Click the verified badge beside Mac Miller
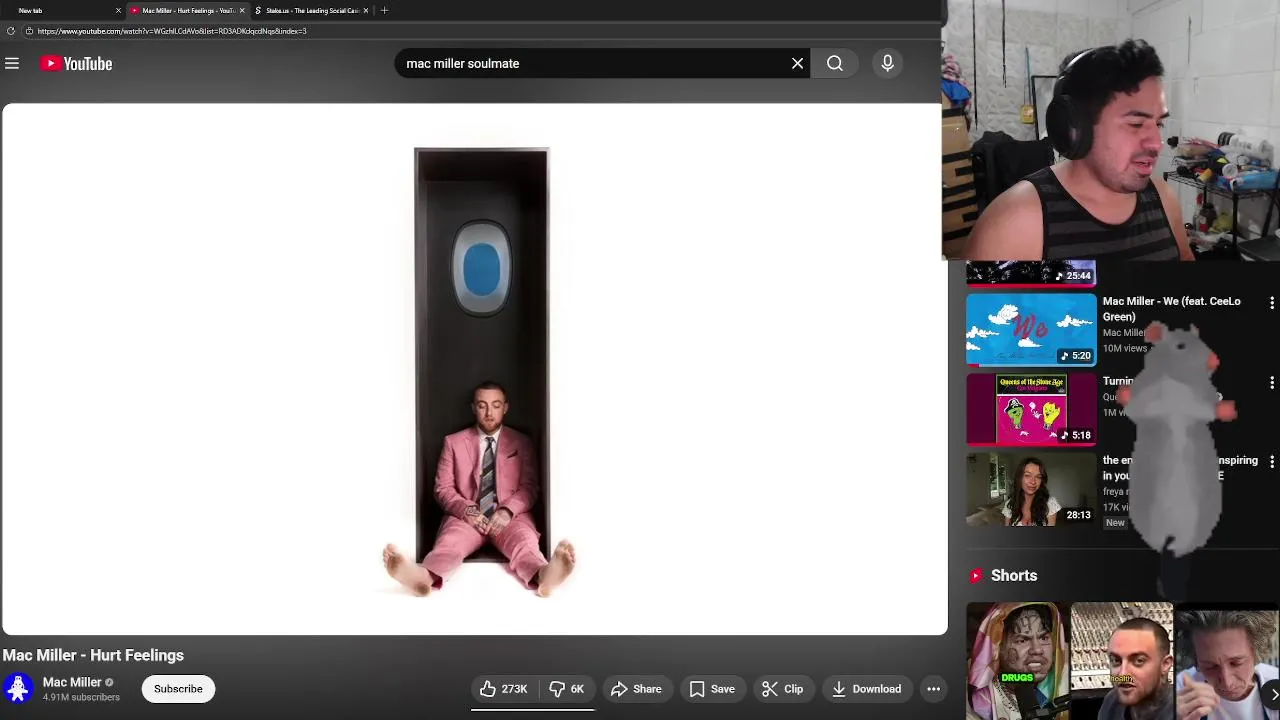 [x=109, y=682]
